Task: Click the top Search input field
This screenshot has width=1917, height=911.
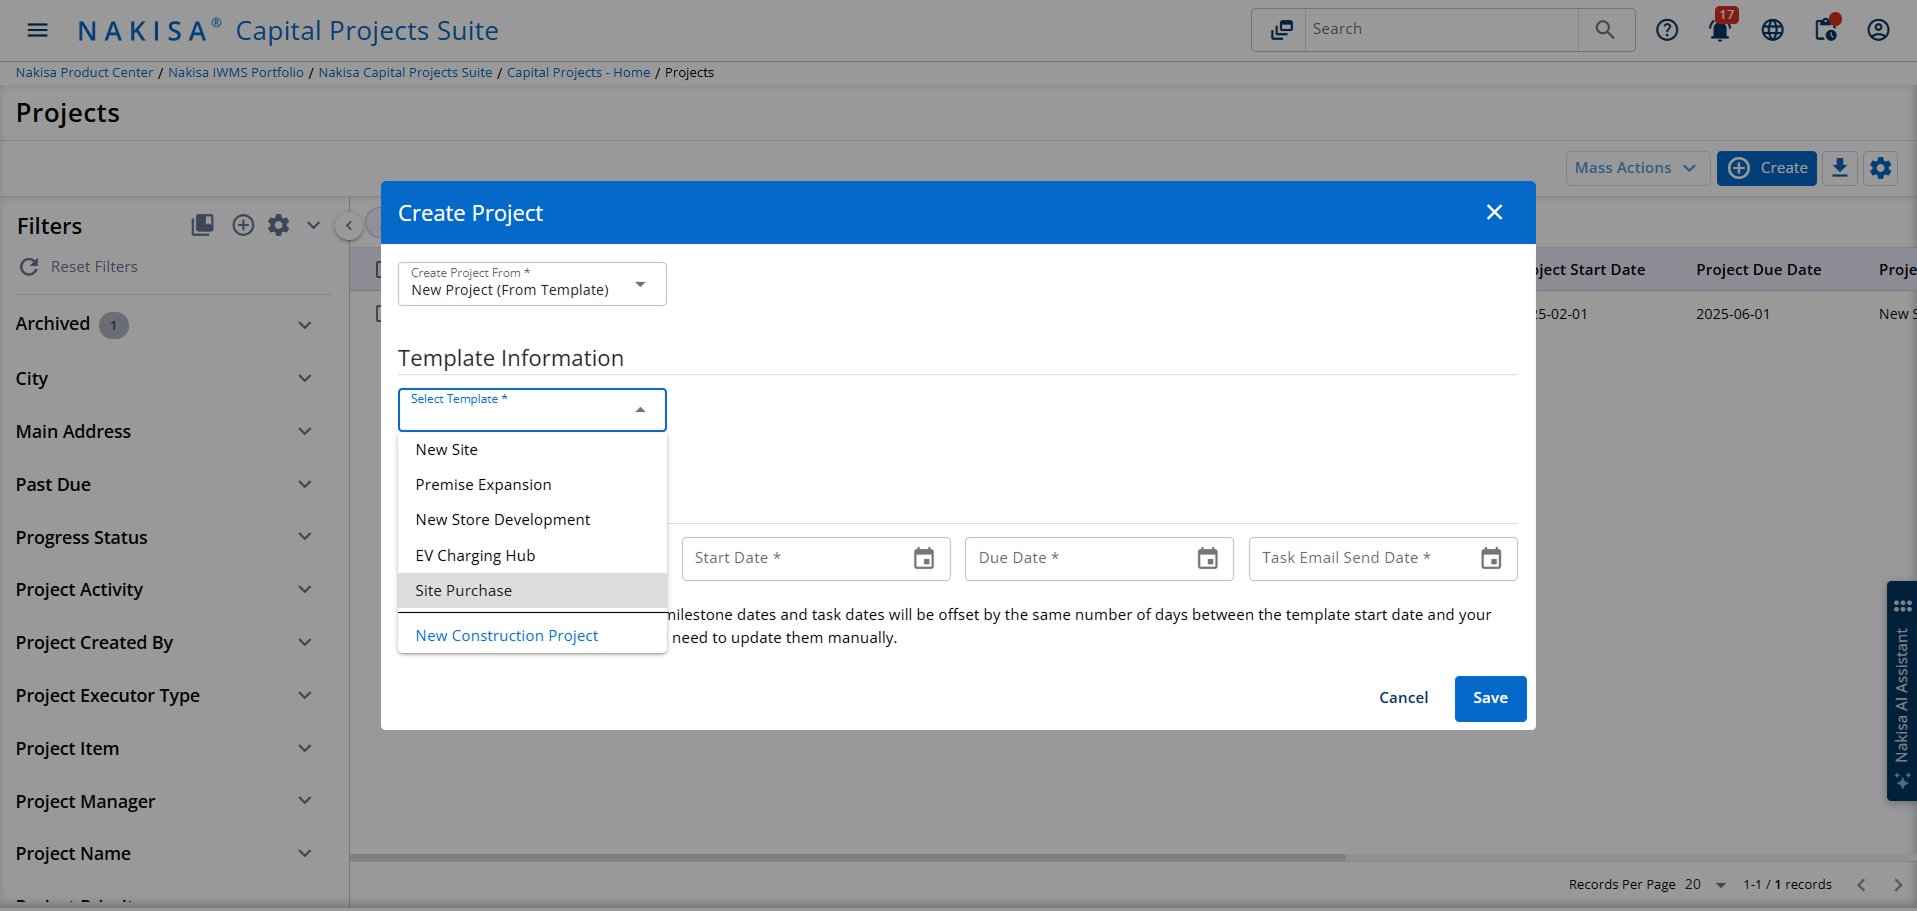Action: tap(1440, 30)
